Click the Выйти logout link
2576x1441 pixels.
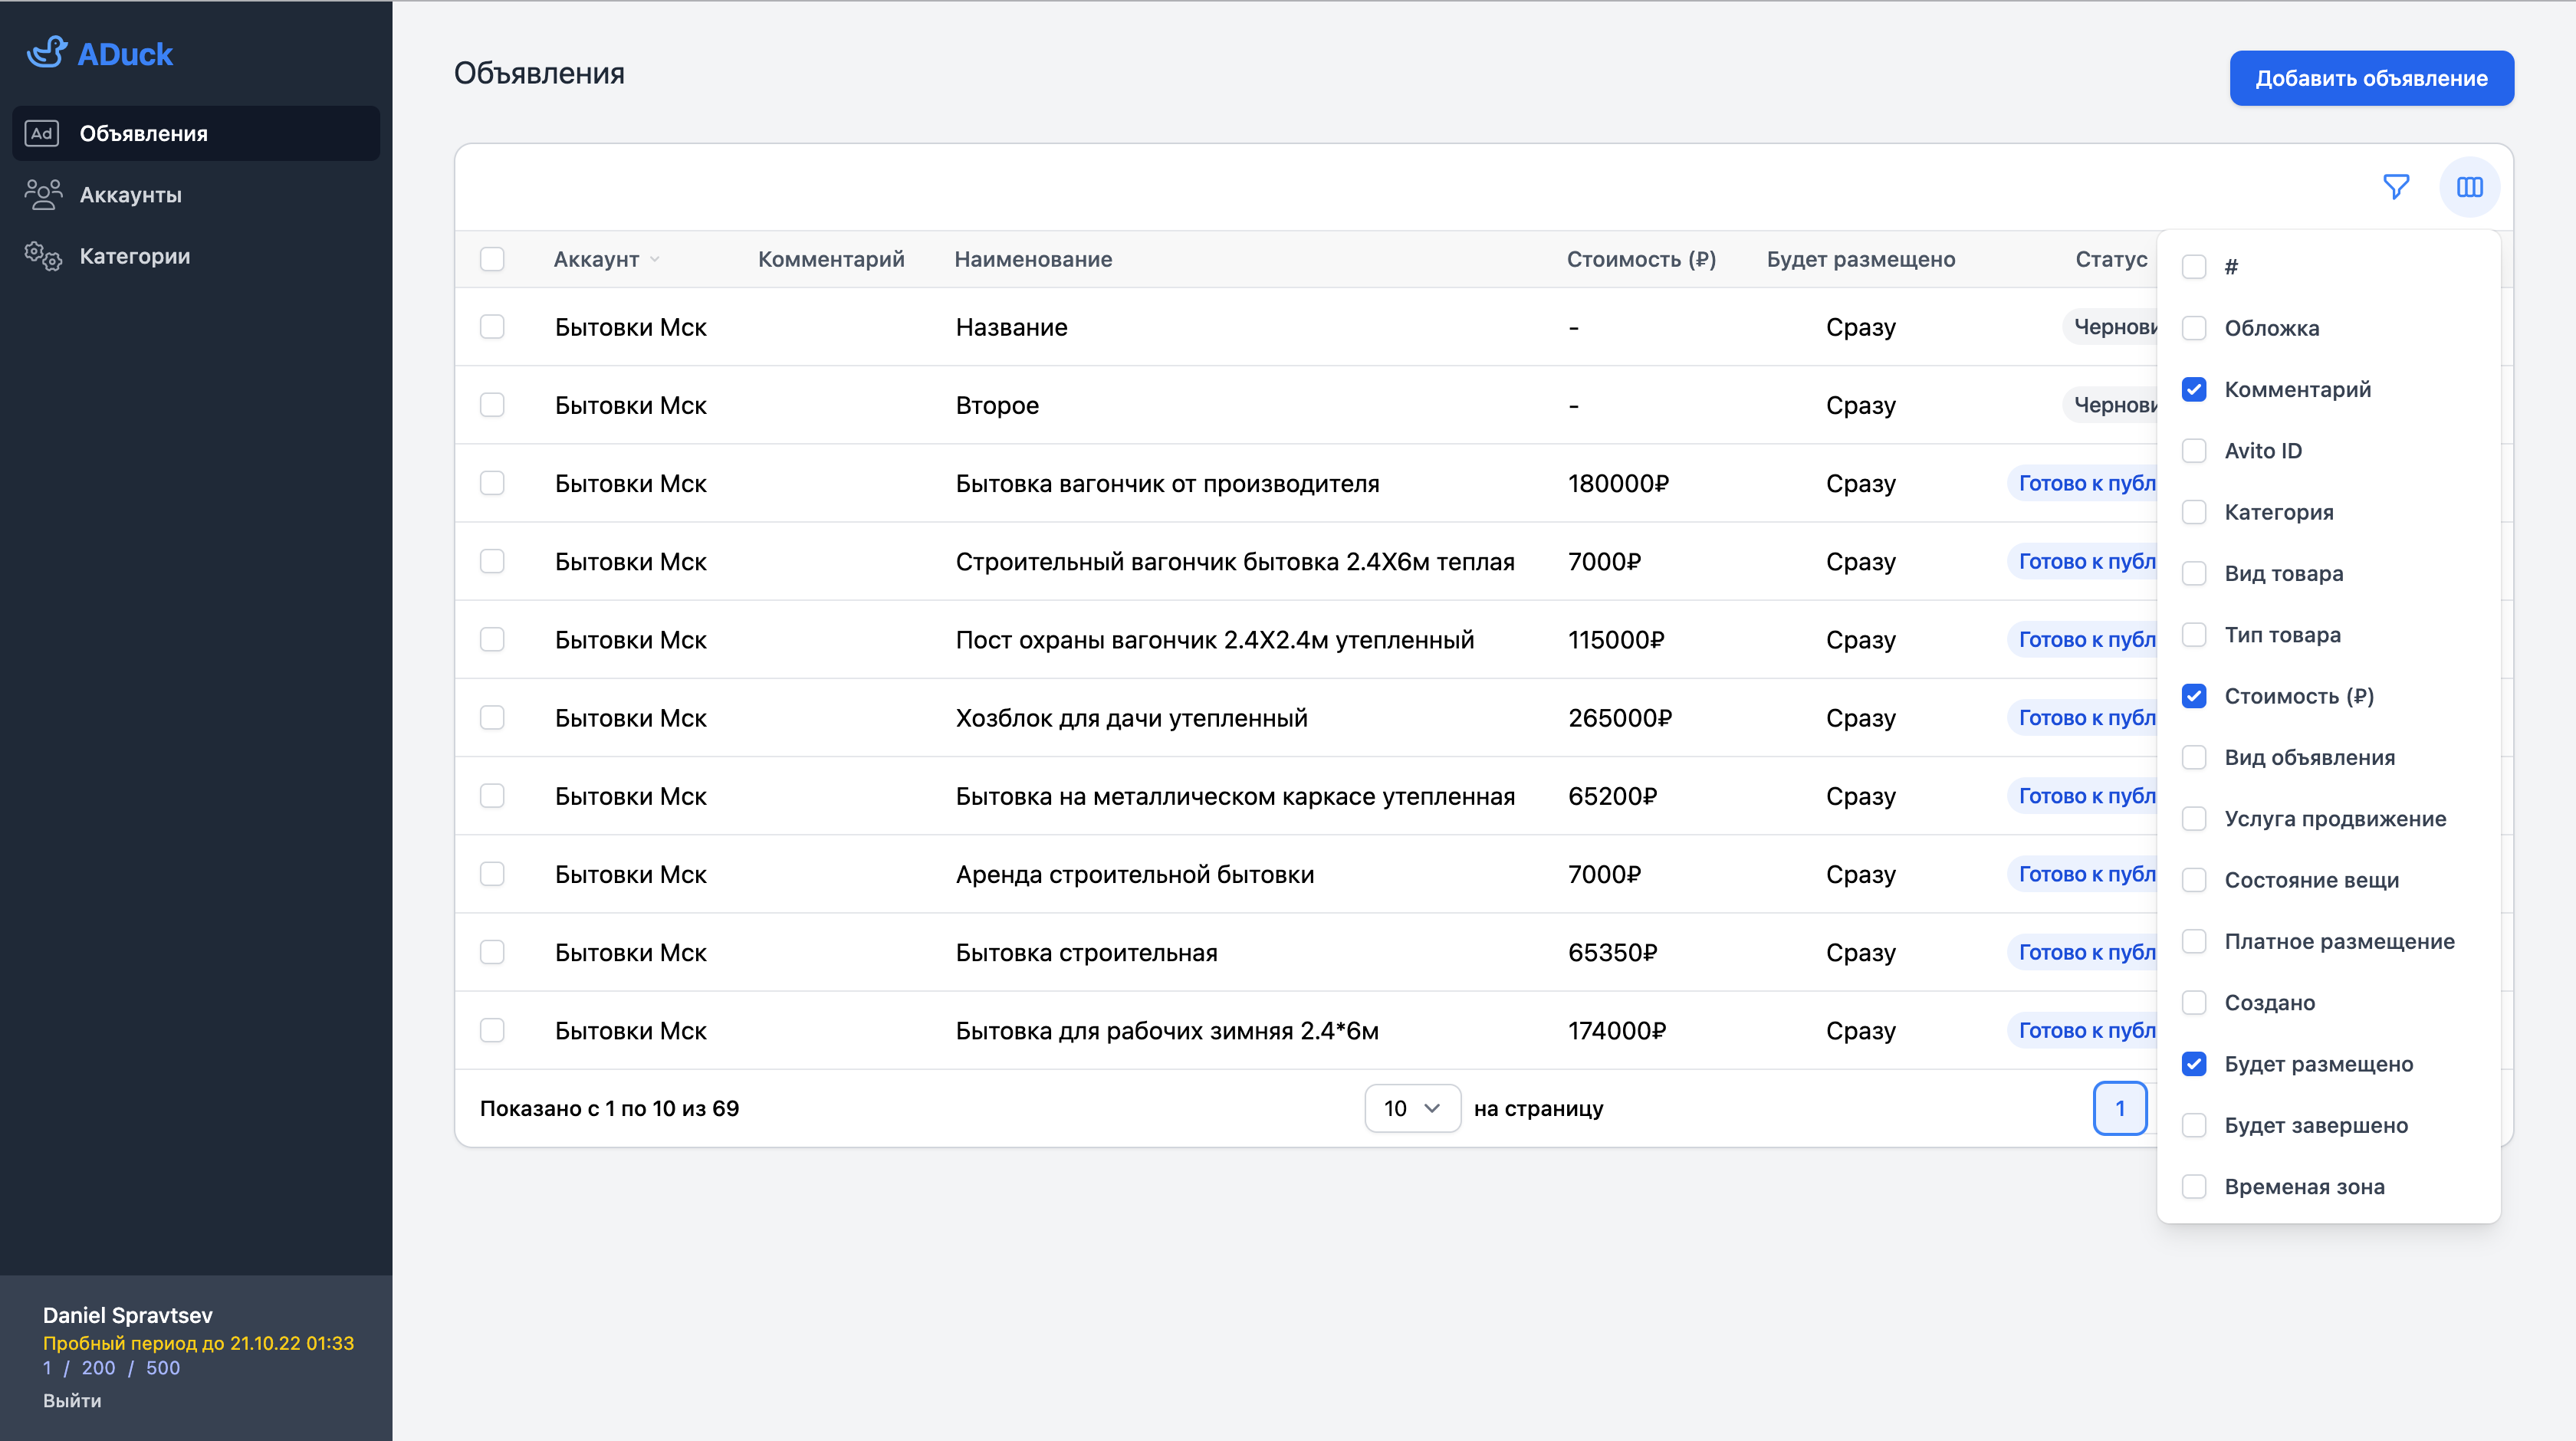72,1400
